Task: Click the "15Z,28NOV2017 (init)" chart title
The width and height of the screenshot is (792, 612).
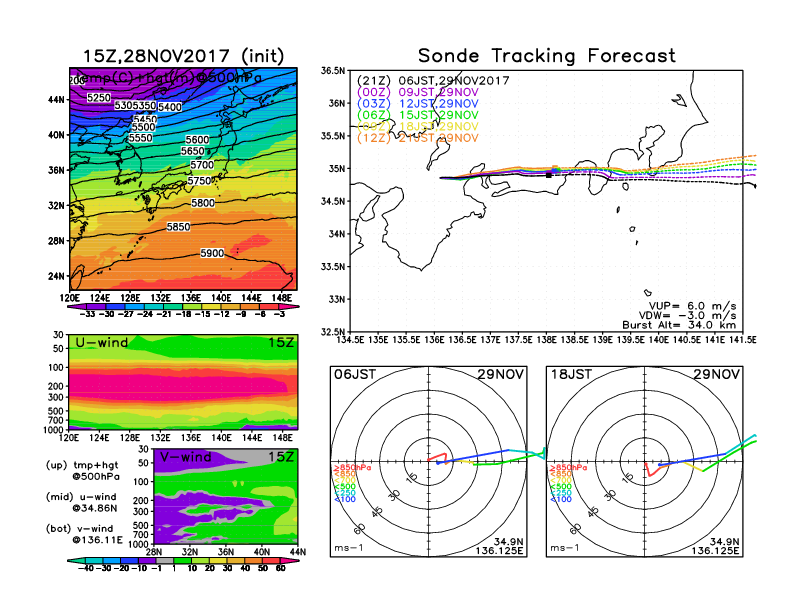Action: [183, 56]
